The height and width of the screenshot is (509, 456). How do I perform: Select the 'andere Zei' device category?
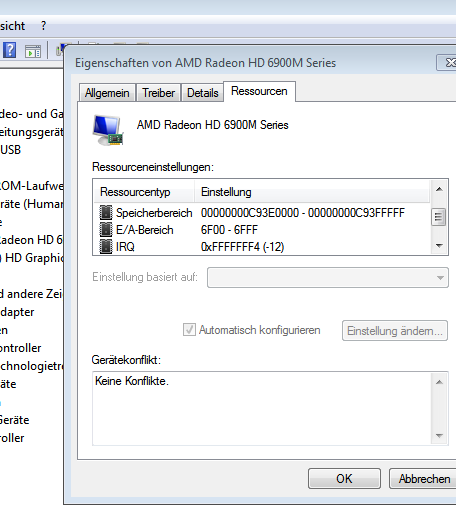tap(31, 294)
